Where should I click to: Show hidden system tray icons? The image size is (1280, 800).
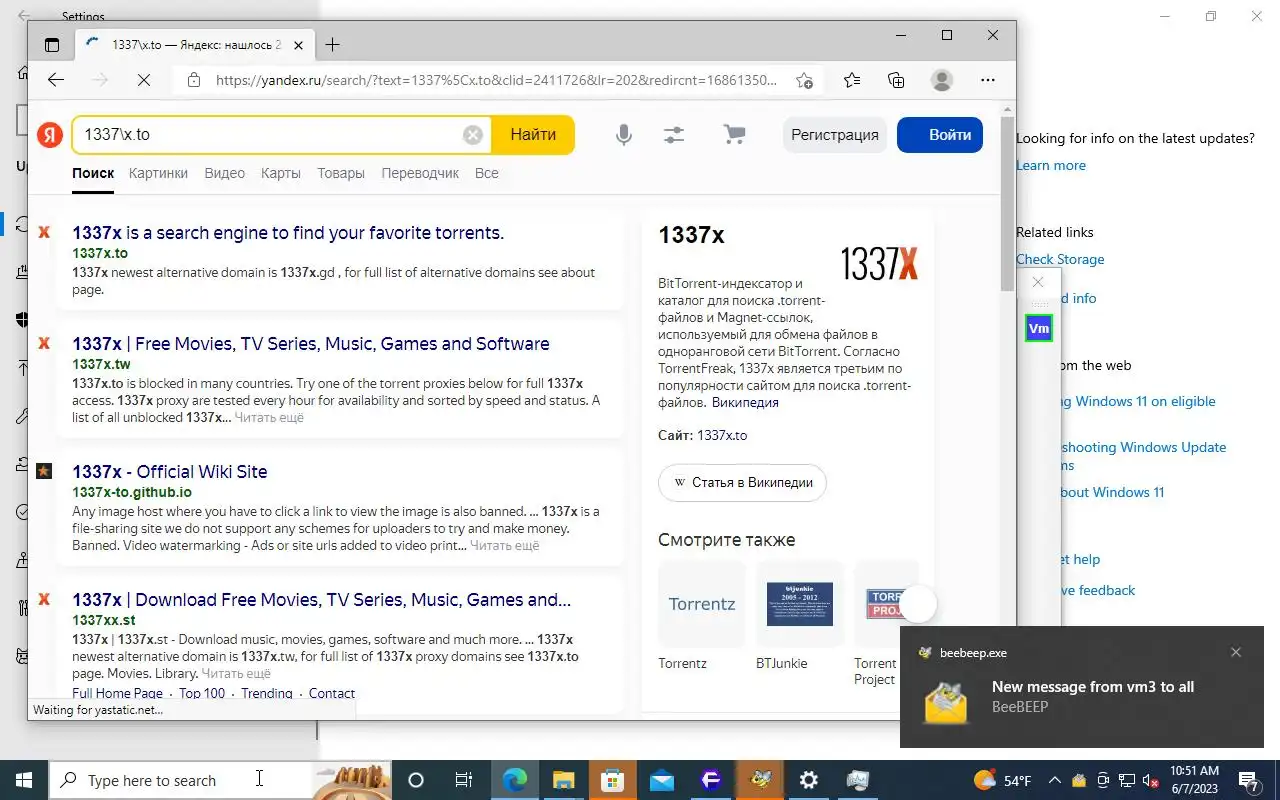click(x=1054, y=780)
